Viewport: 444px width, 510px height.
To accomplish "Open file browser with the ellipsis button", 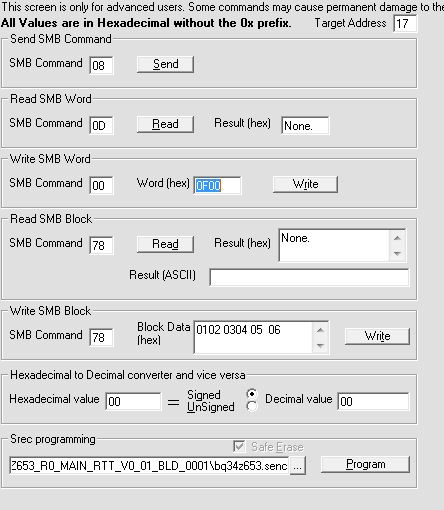I will pos(298,465).
